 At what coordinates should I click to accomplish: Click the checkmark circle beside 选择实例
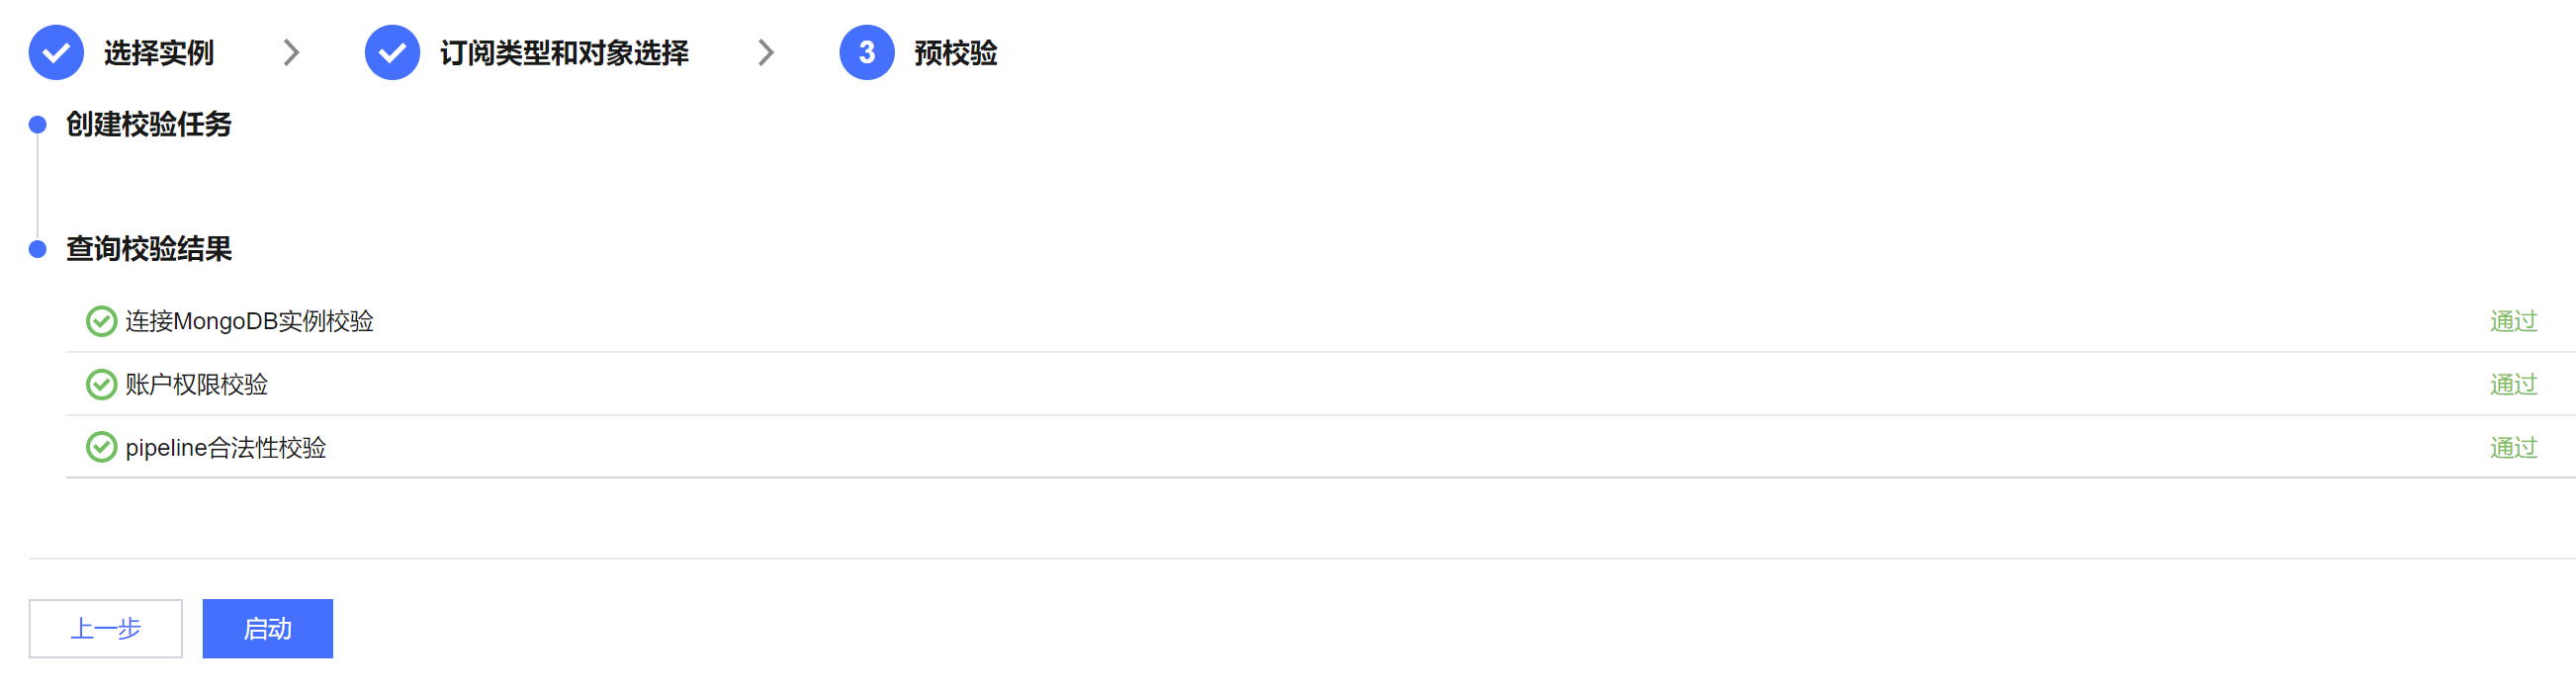tap(56, 52)
